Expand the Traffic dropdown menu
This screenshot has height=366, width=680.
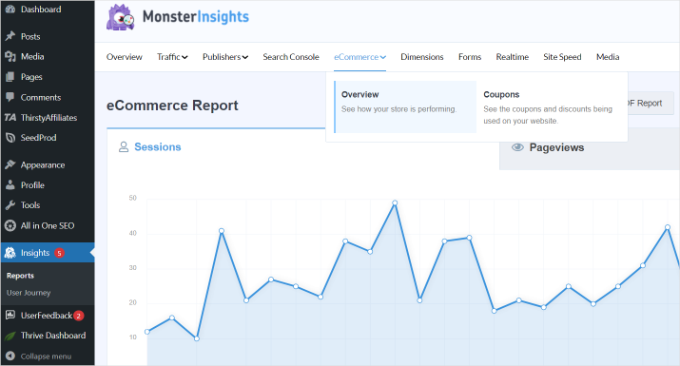(172, 57)
